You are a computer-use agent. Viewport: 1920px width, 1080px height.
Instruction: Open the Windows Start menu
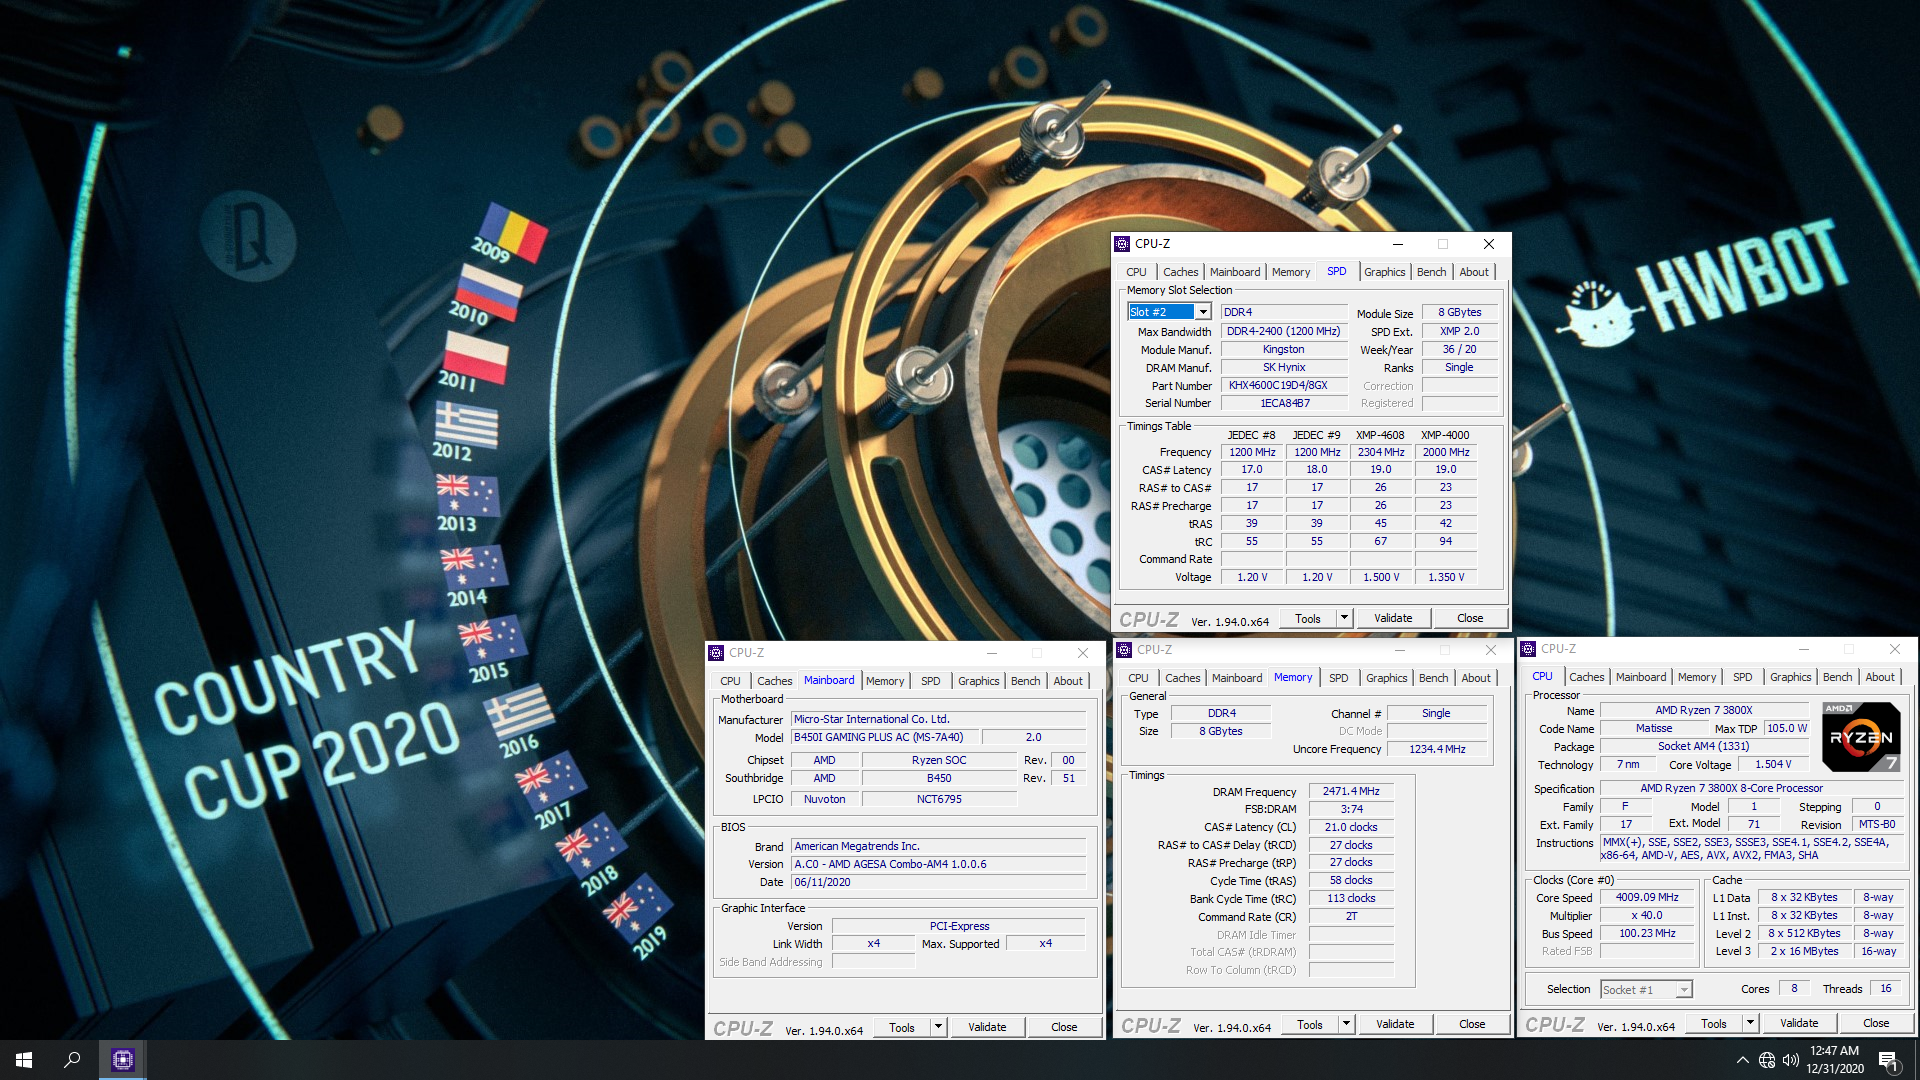click(x=24, y=1060)
